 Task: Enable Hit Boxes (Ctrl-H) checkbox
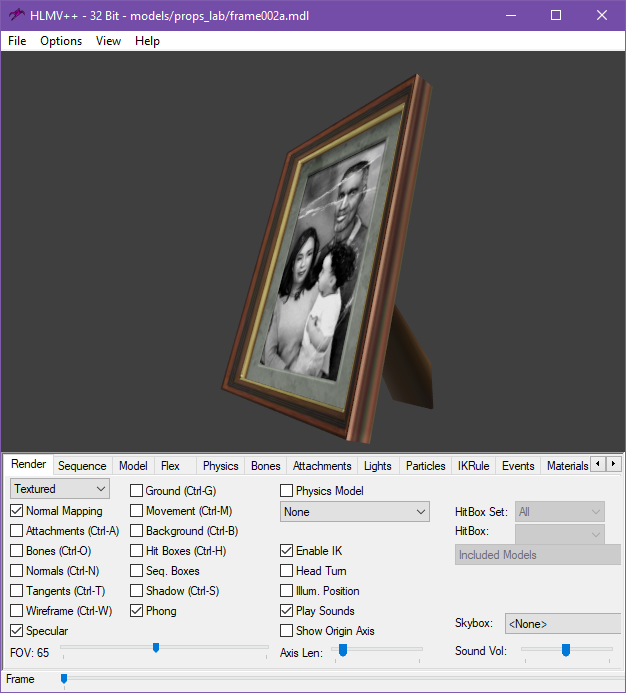137,551
